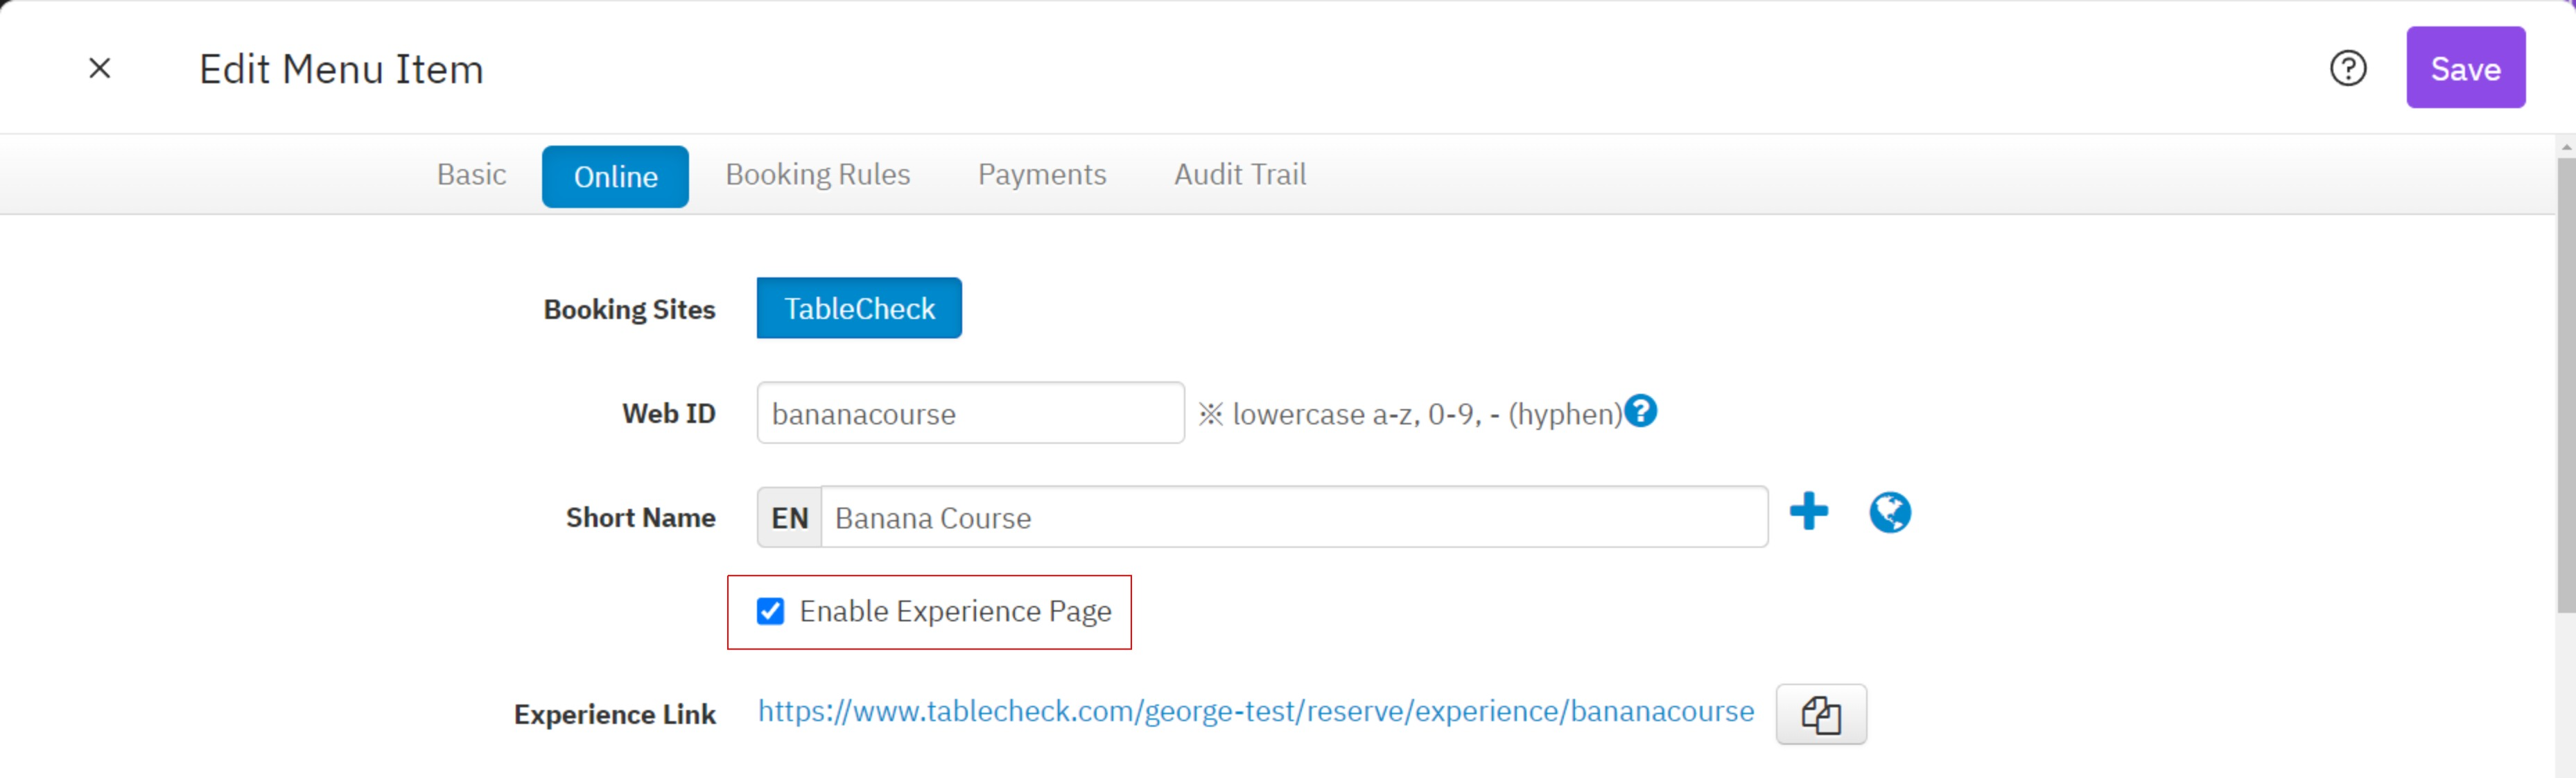Switch to the Basic tab
Image resolution: width=2576 pixels, height=778 pixels.
click(471, 175)
